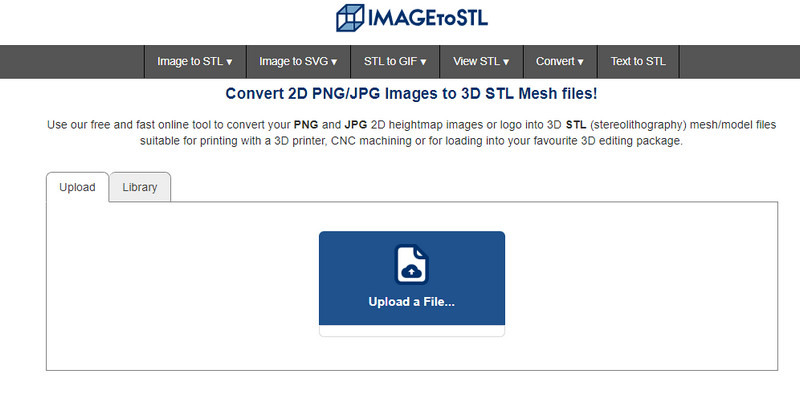
Task: Click the Convert 2D PNG/JPG heading
Action: pyautogui.click(x=411, y=94)
